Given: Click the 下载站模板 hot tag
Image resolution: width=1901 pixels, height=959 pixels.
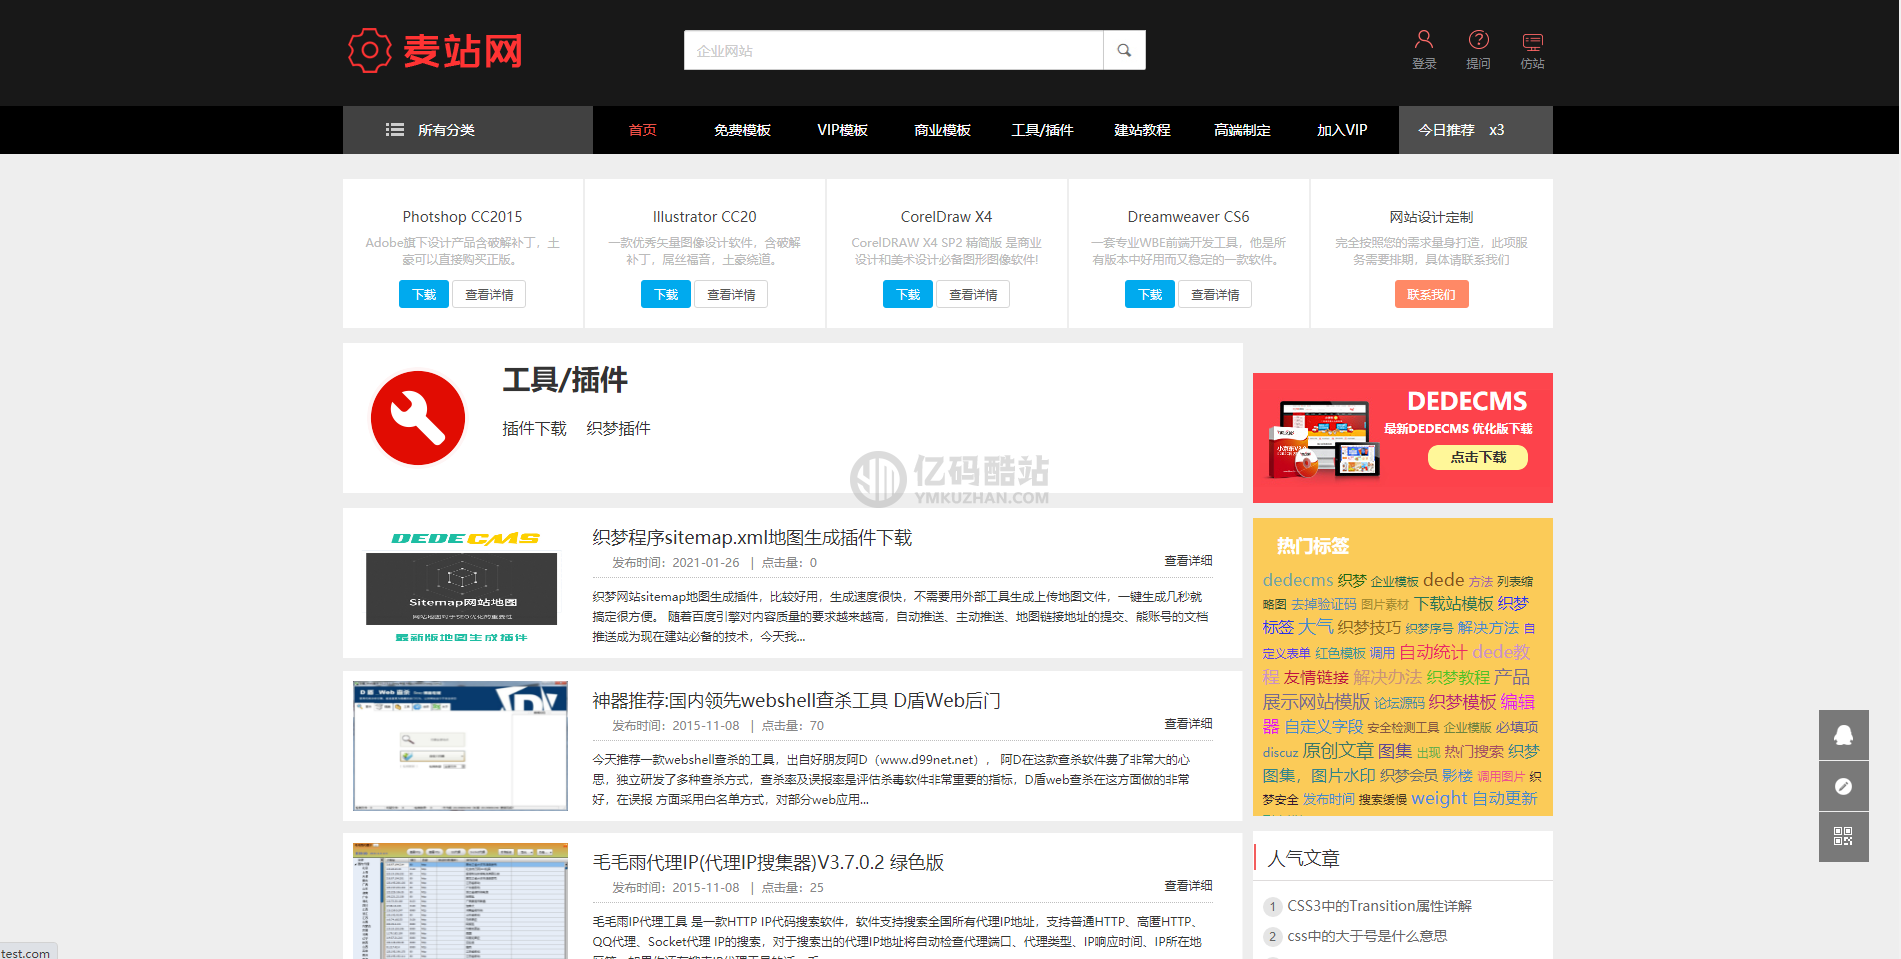Looking at the screenshot, I should [1453, 604].
